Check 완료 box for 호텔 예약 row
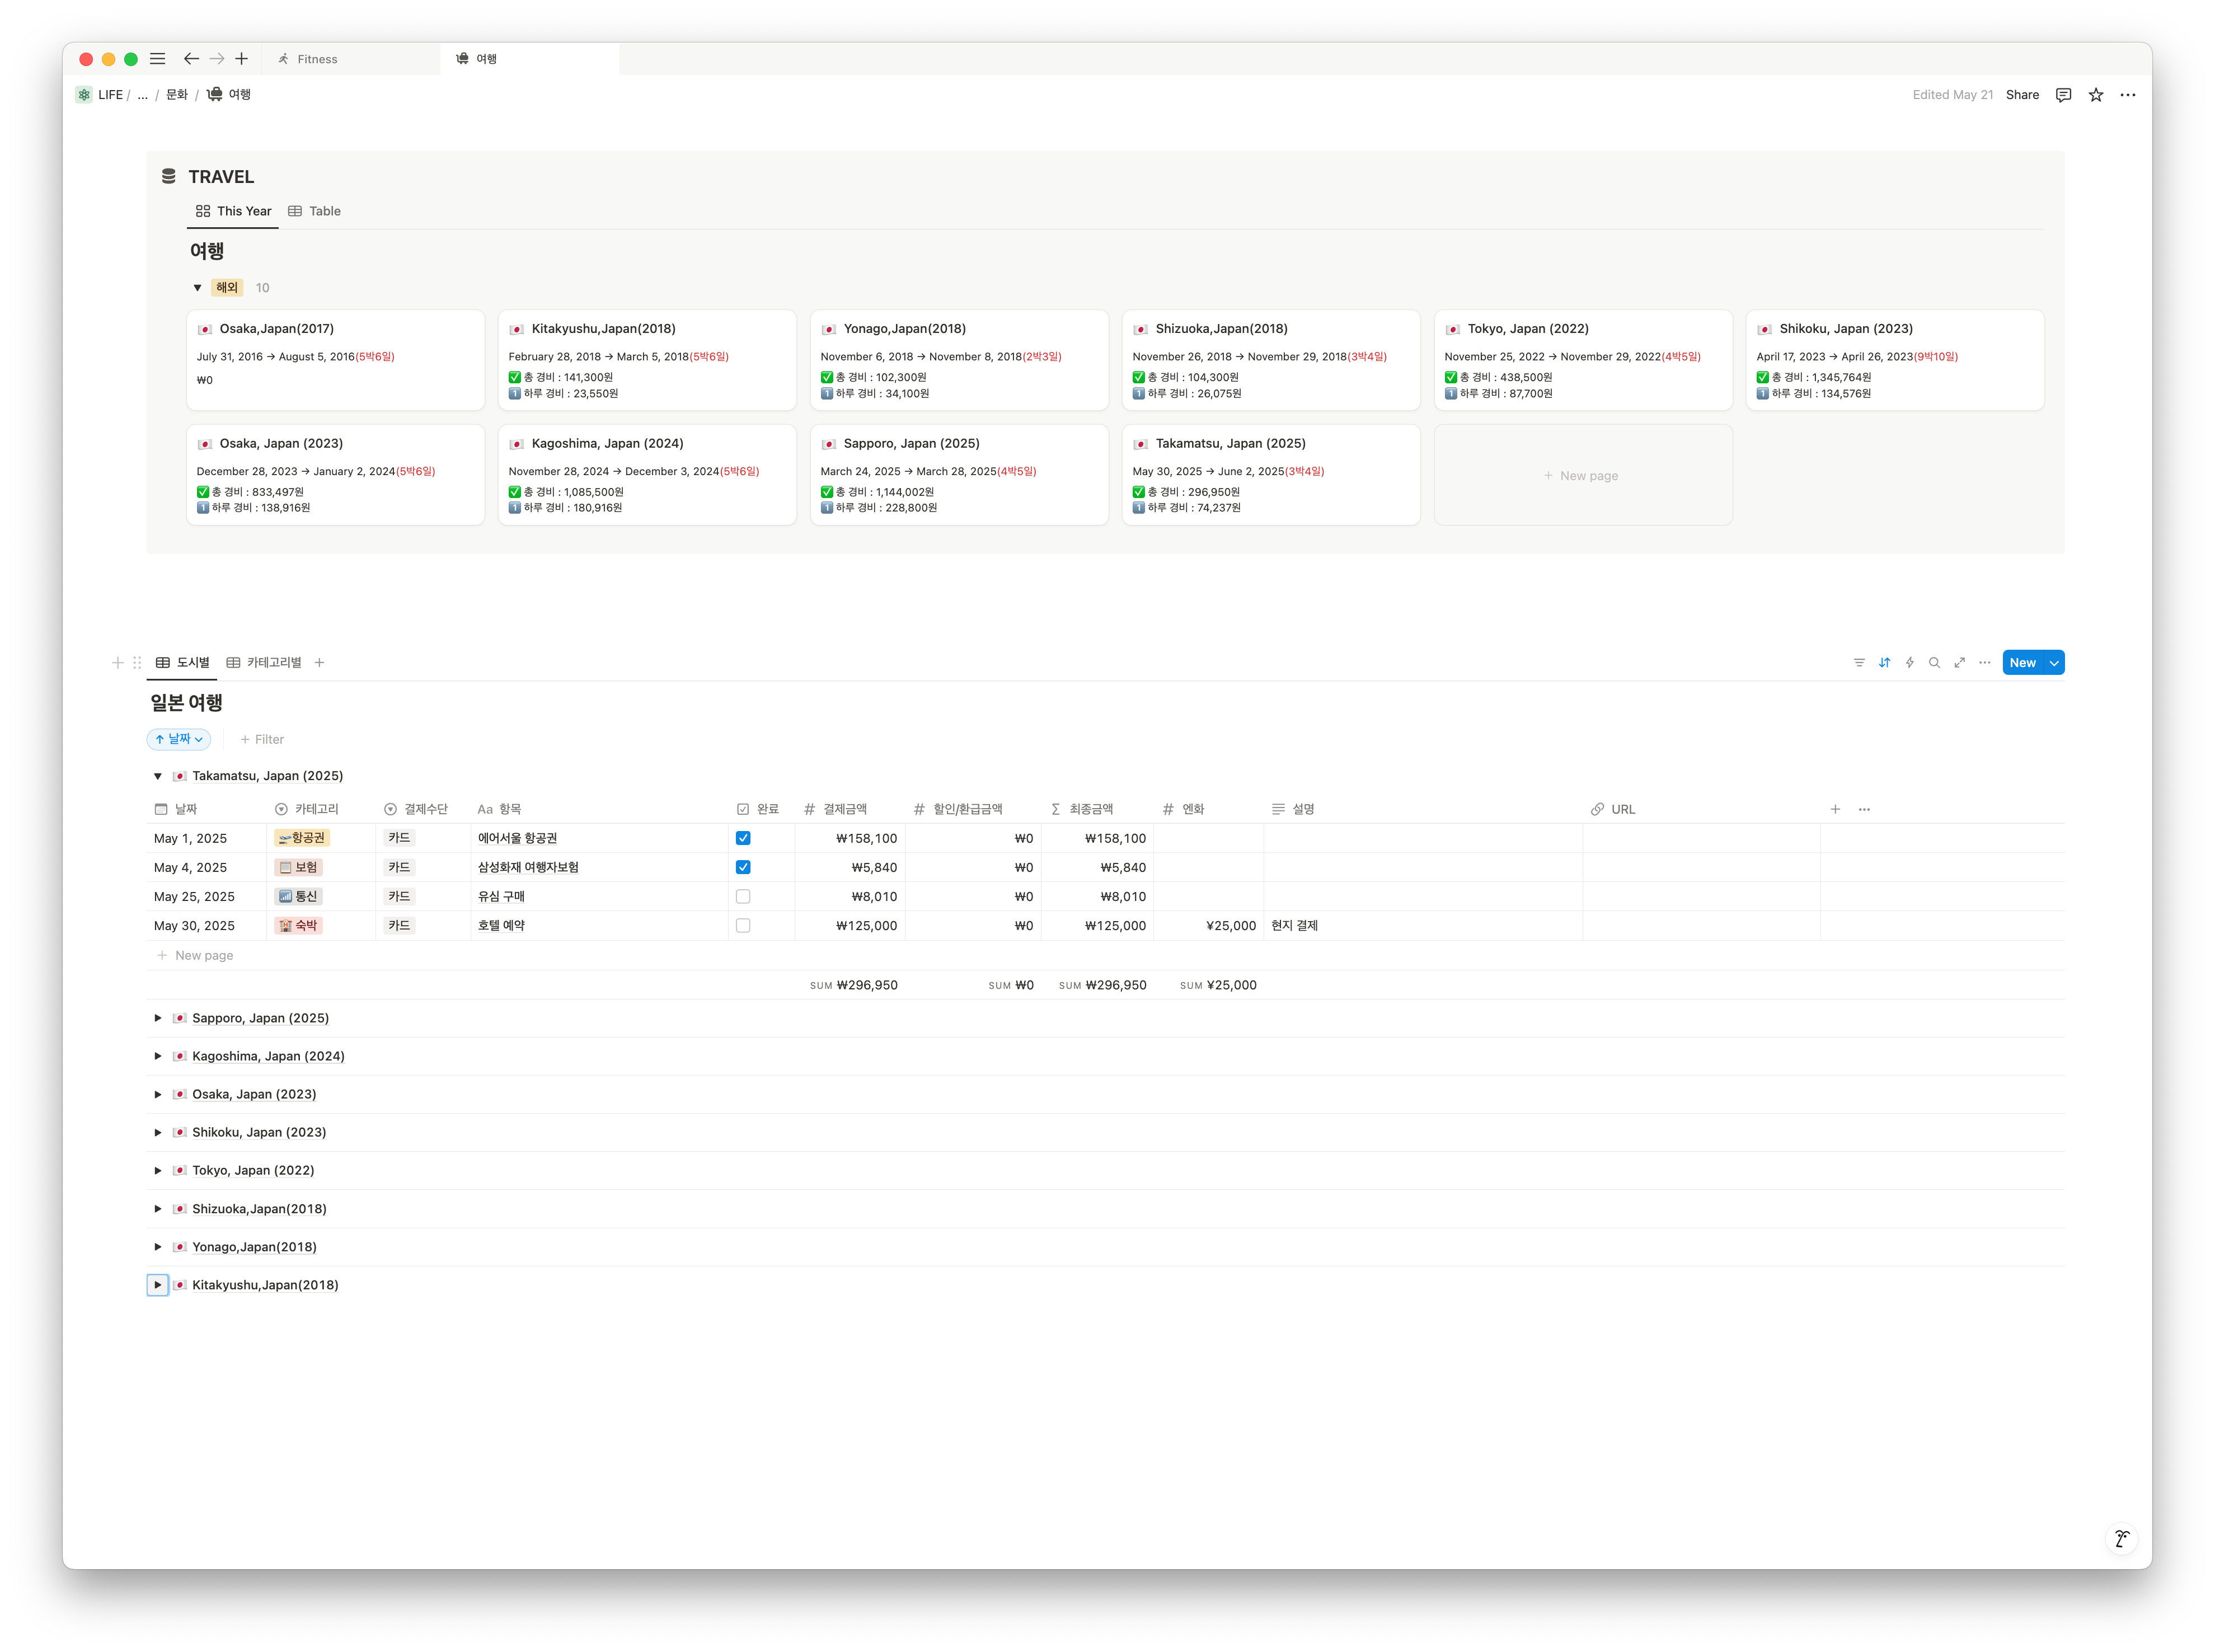The image size is (2215, 1652). pos(743,926)
